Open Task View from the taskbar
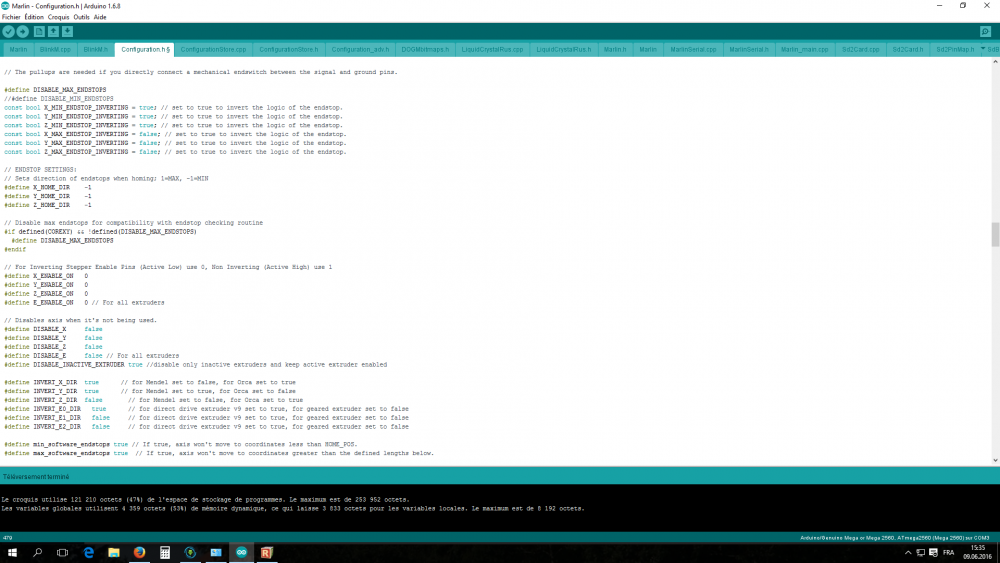 tap(62, 552)
